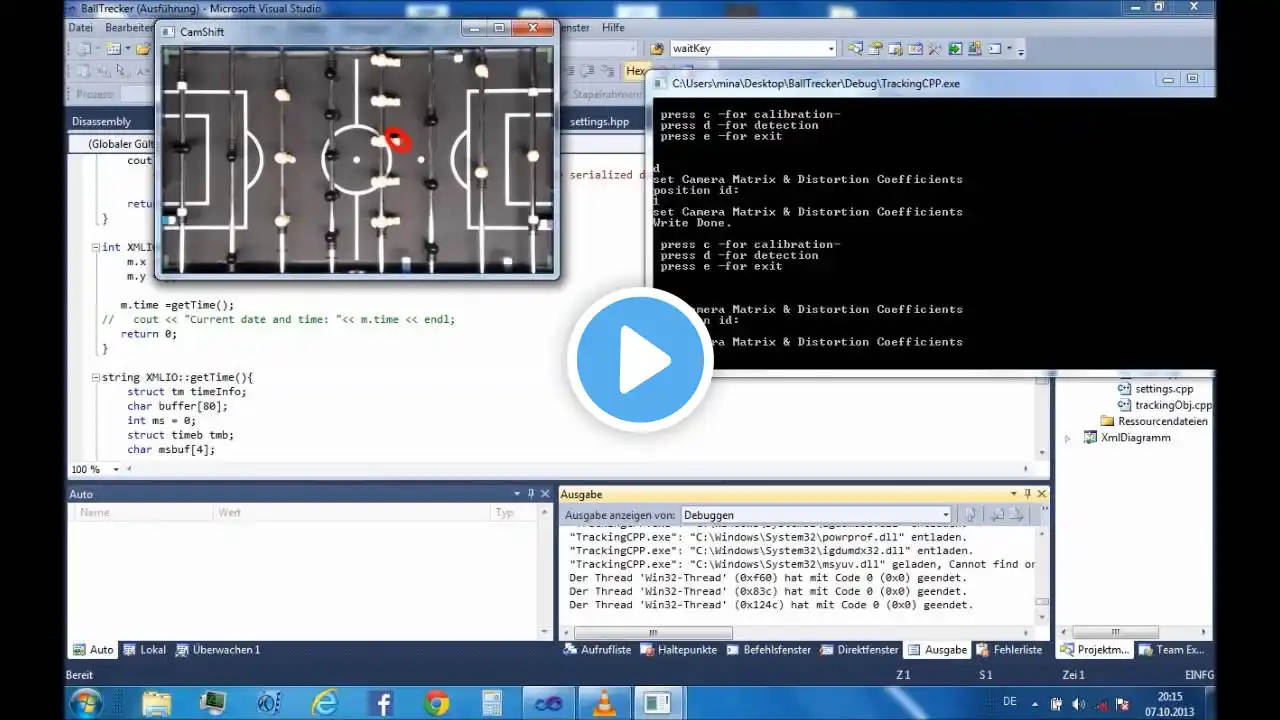
Task: Select trackingObj.cpp in the solution tree
Action: 1164,405
